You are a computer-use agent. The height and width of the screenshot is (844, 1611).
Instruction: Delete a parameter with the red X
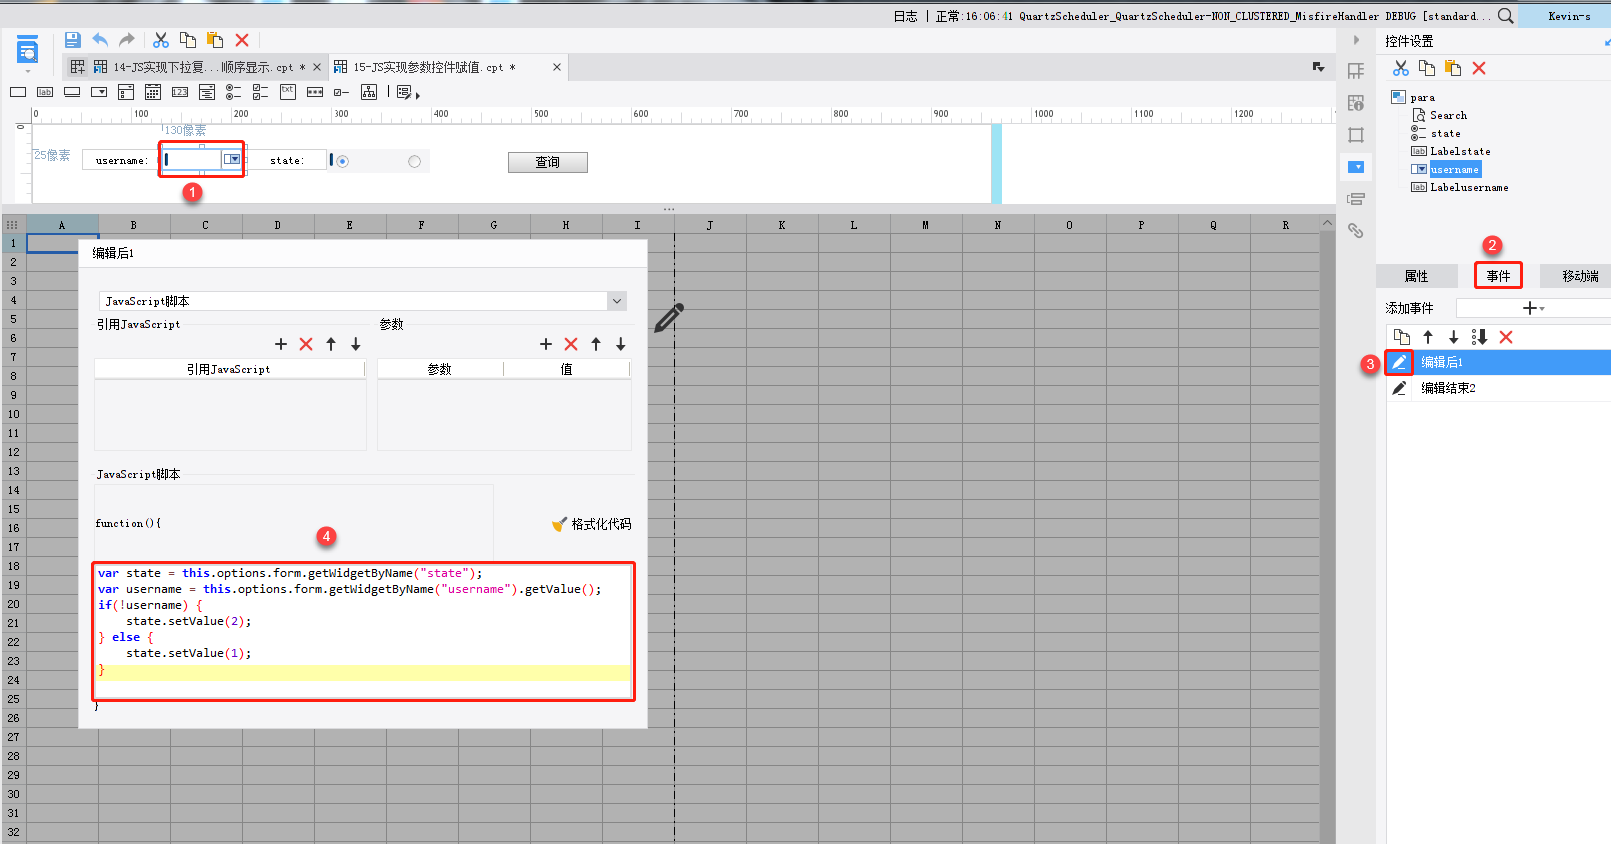(571, 344)
